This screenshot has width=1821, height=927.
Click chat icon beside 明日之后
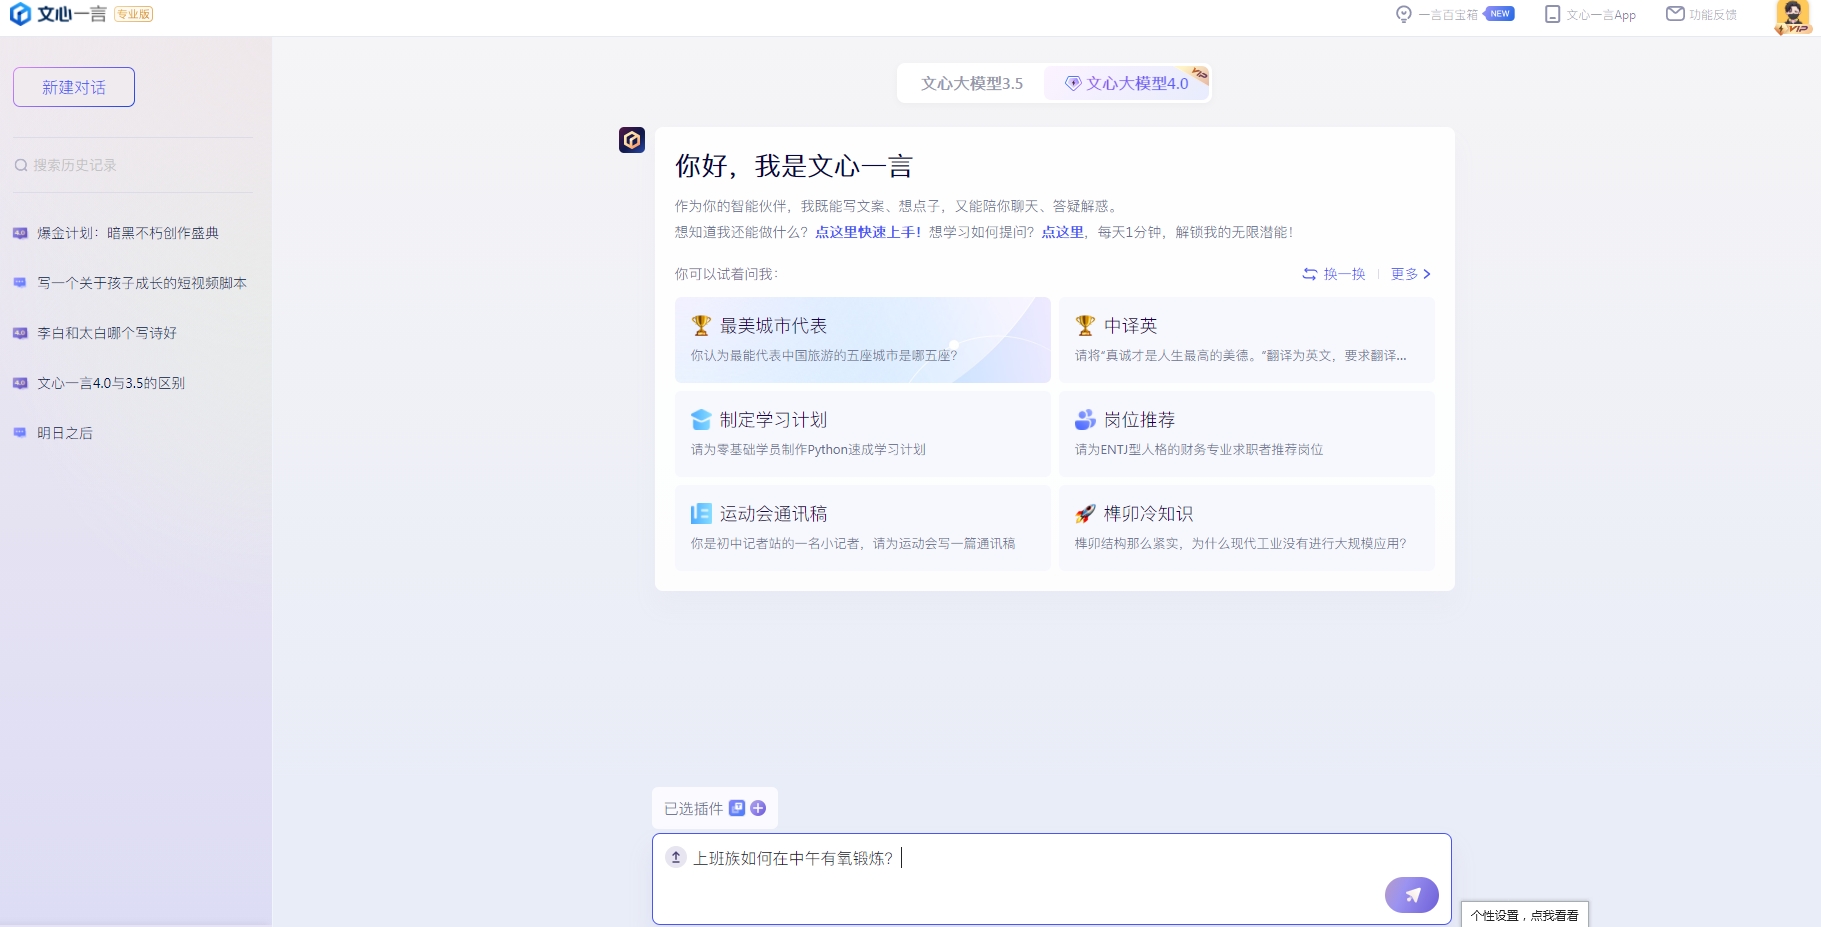(20, 433)
